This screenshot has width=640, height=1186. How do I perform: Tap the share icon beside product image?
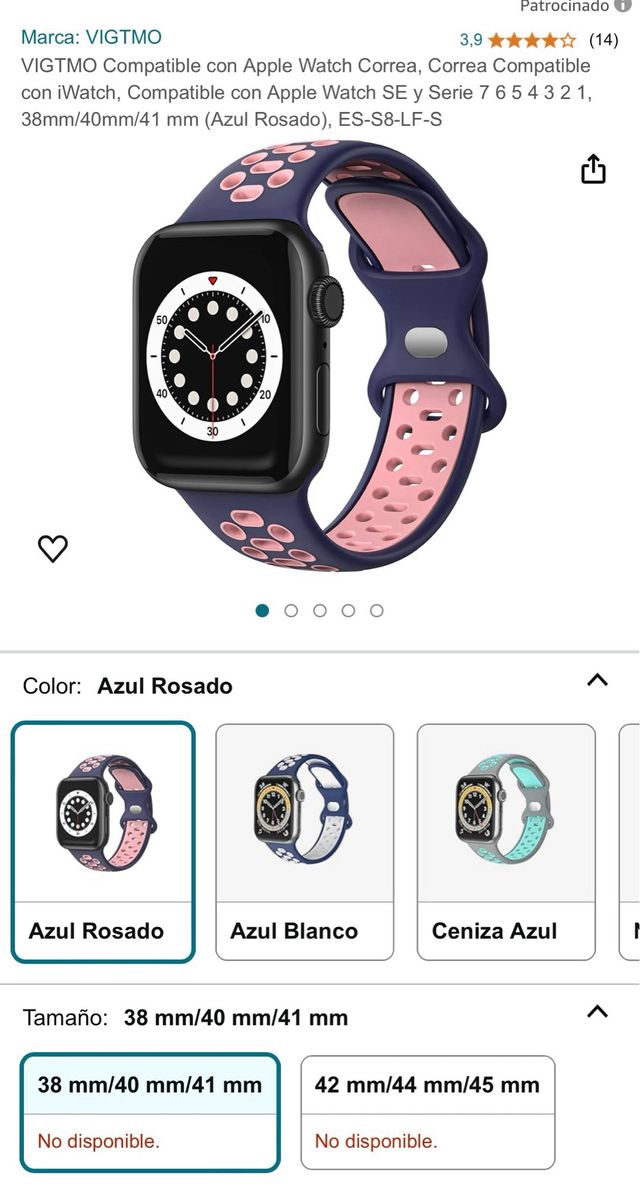click(x=593, y=169)
